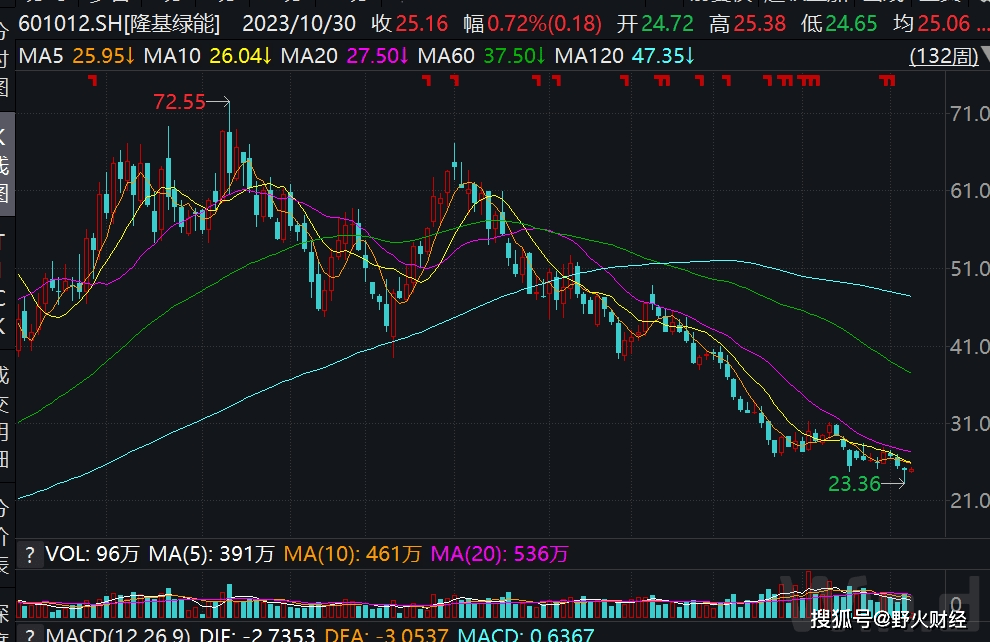Click the 搜狐号@野火财经 watermark link
Screen dimensions: 990x642
(888, 616)
